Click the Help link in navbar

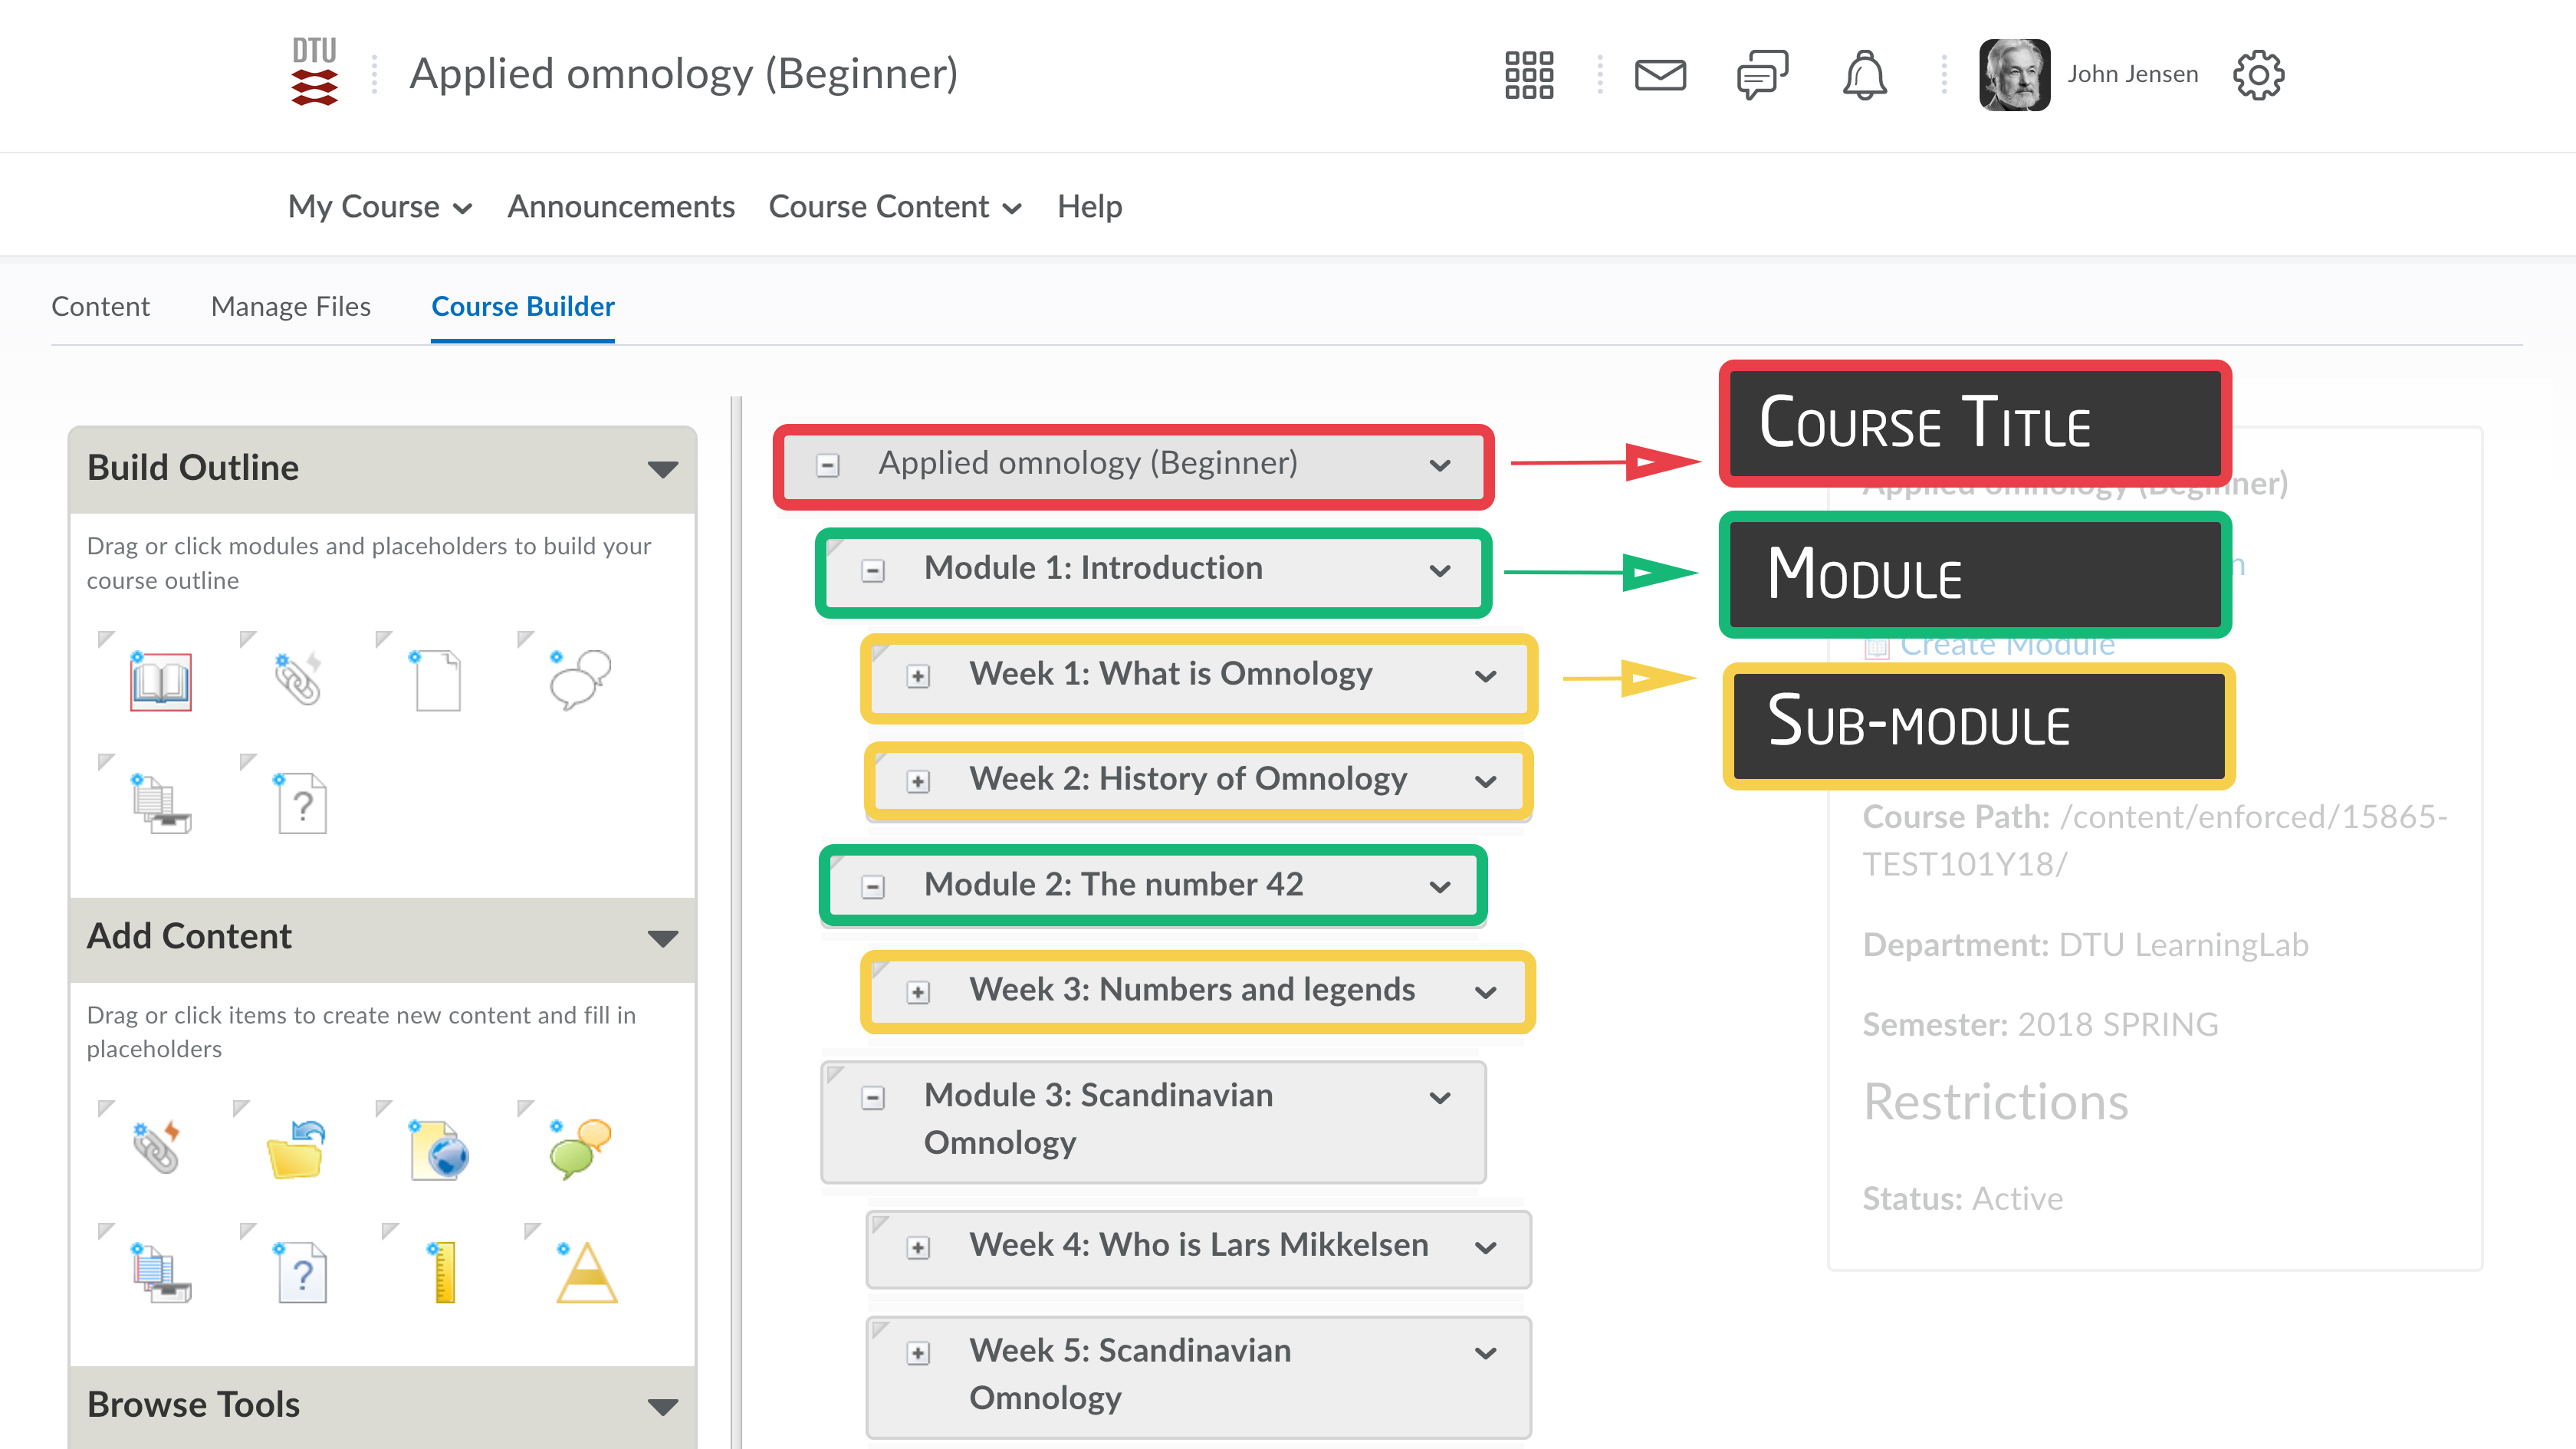[x=1089, y=207]
